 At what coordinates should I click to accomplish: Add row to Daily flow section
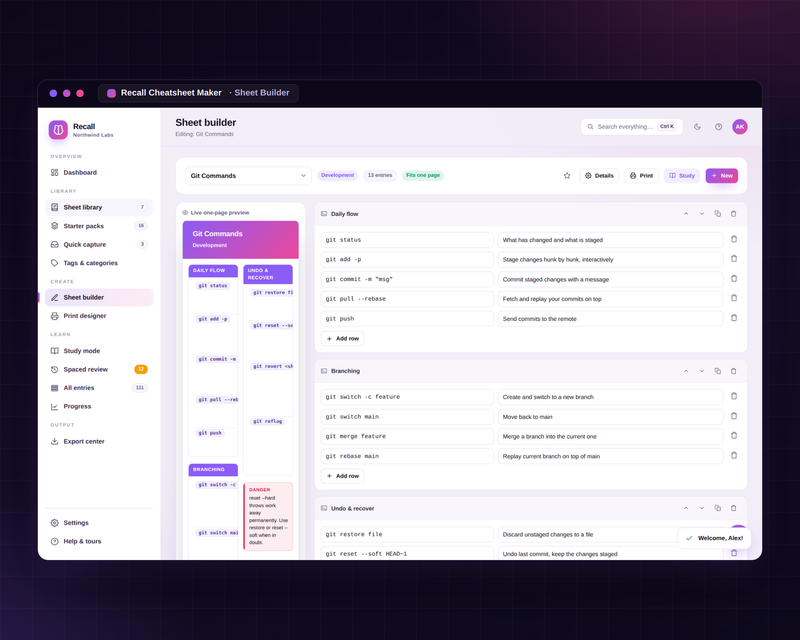[342, 338]
